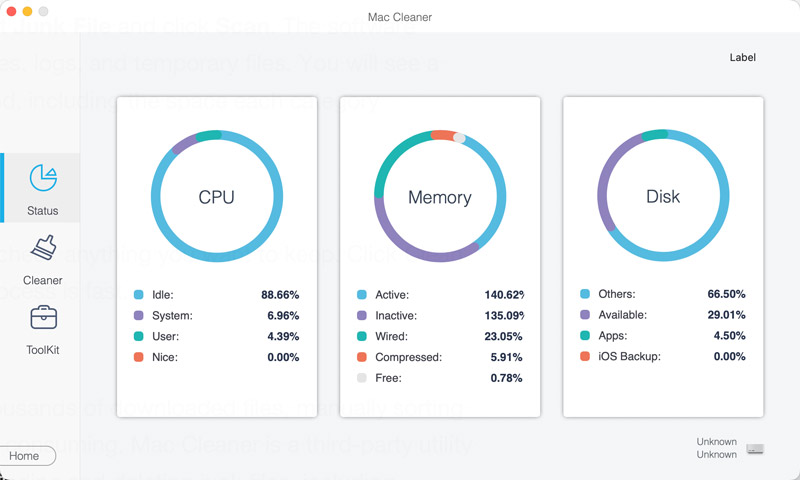Click the teal Wired legend dot

362,336
